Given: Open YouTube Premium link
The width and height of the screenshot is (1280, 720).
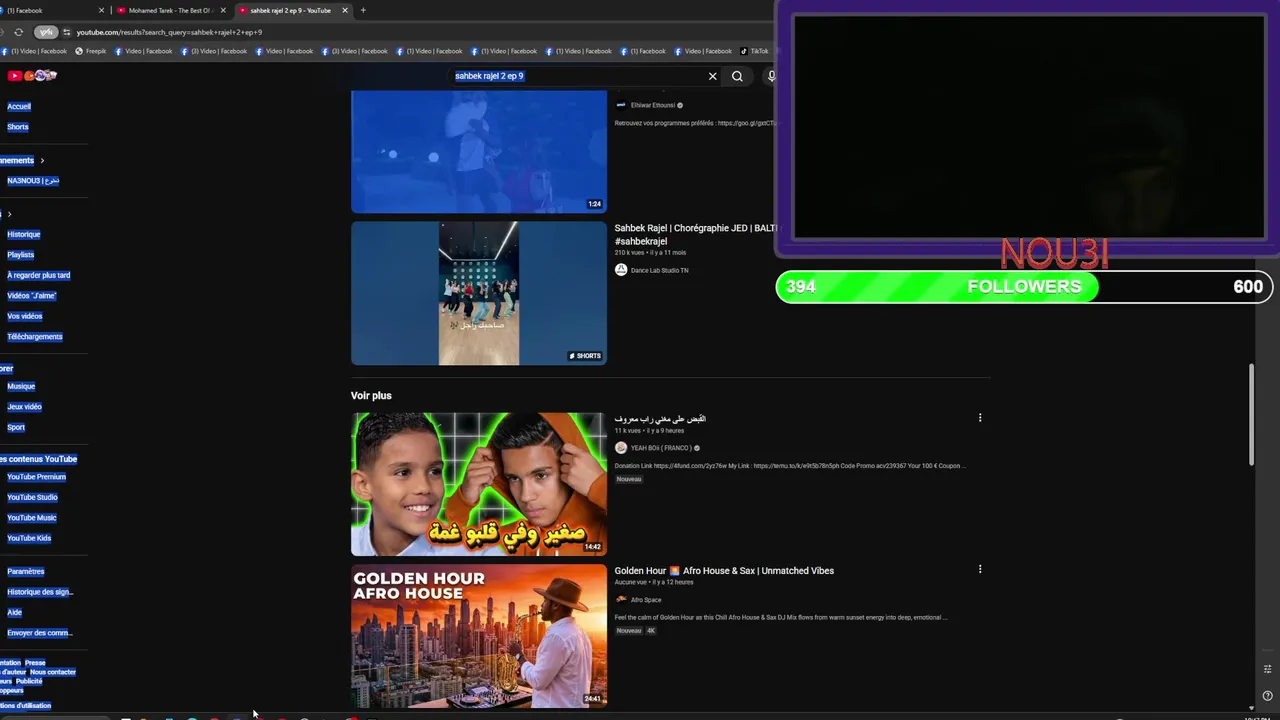Looking at the screenshot, I should click(x=37, y=477).
